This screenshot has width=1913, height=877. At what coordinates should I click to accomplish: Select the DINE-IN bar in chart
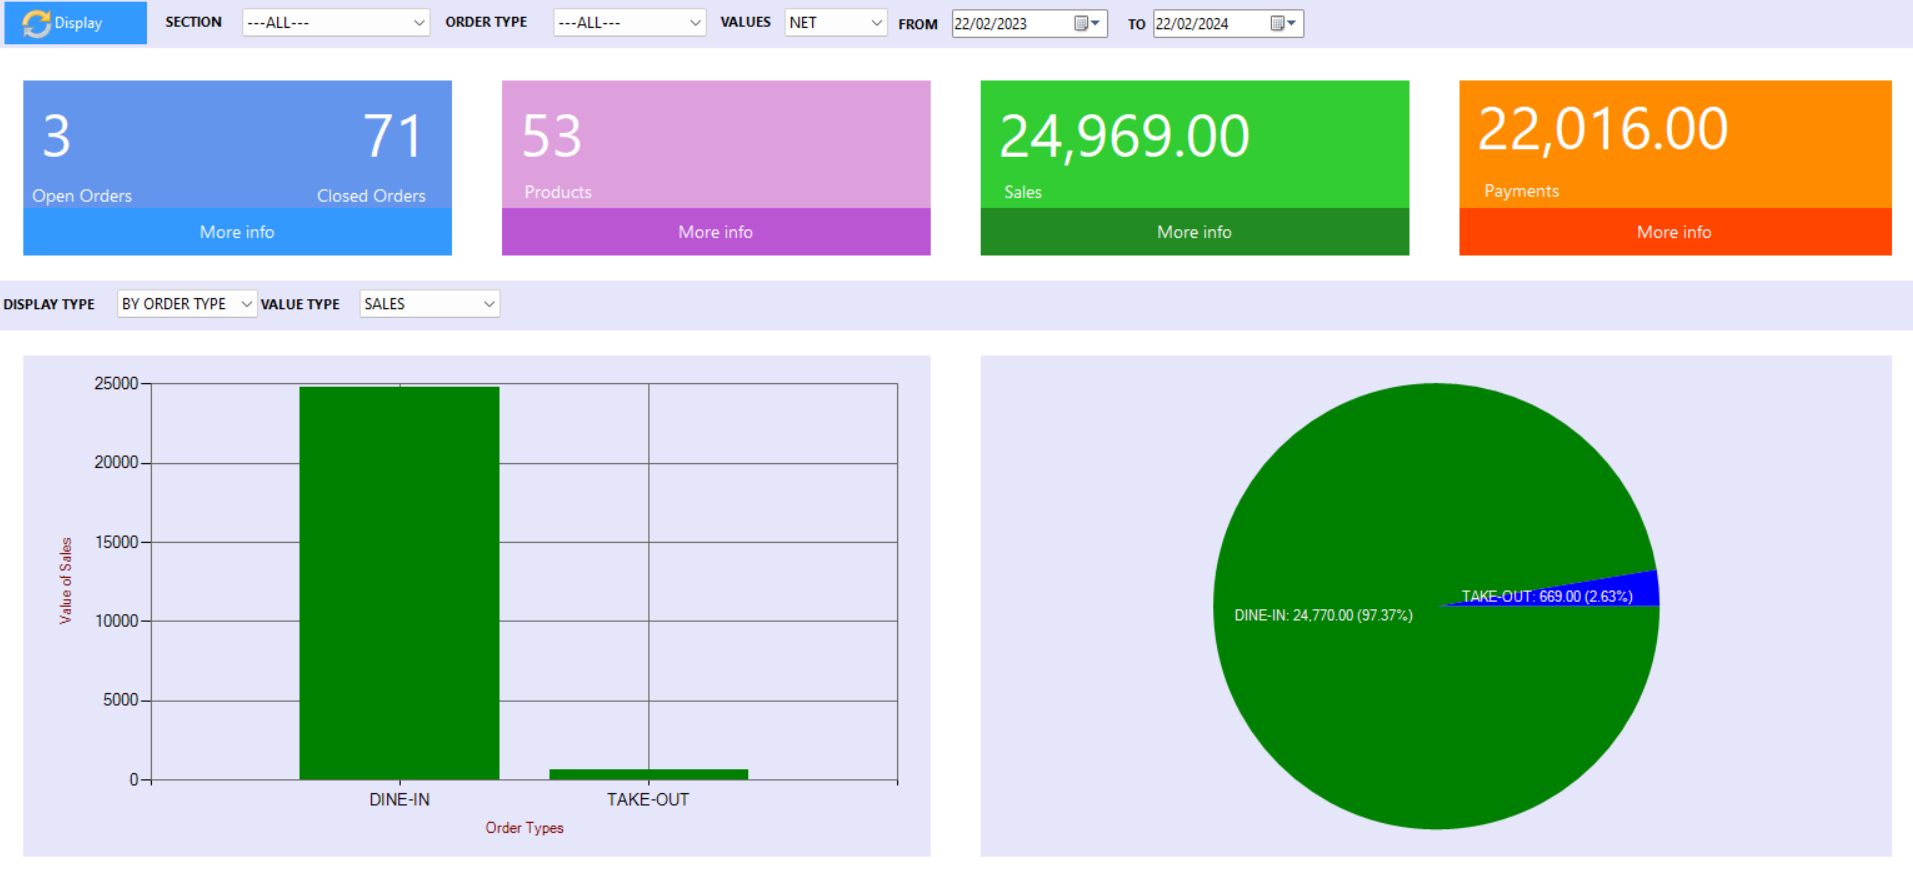[399, 582]
